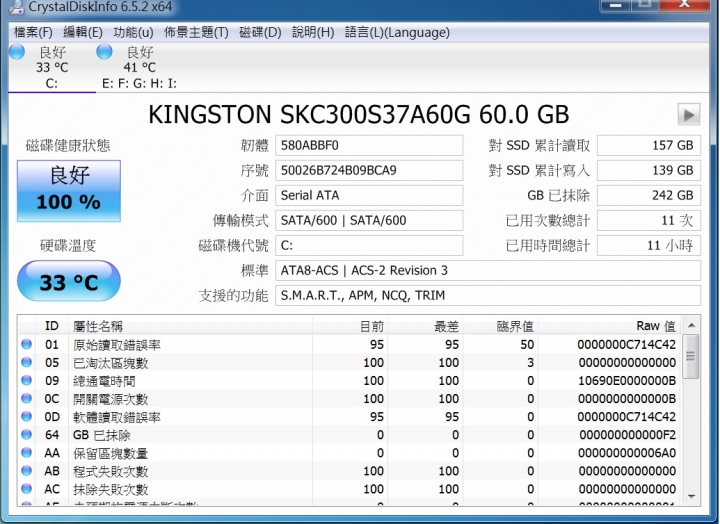This screenshot has height=524, width=720.
Task: Click status dot of attribute AC 抹除失敗次數
Action: point(27,489)
